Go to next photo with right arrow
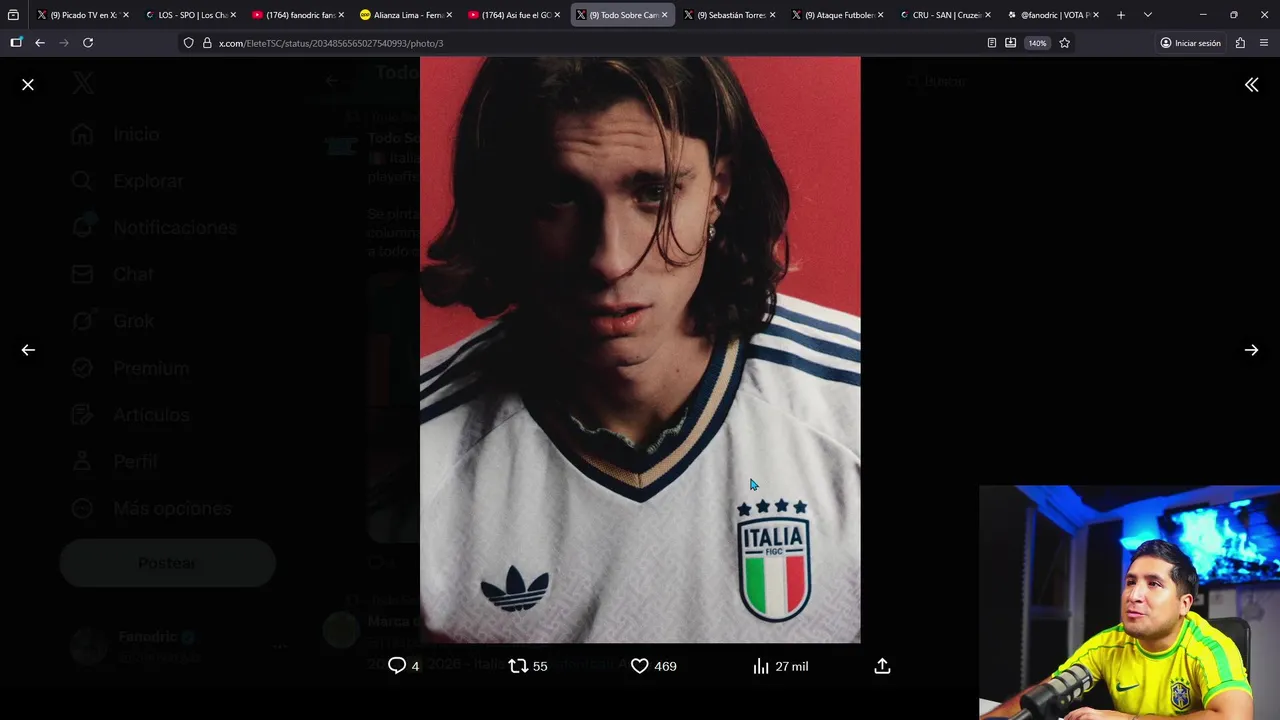 click(1251, 350)
